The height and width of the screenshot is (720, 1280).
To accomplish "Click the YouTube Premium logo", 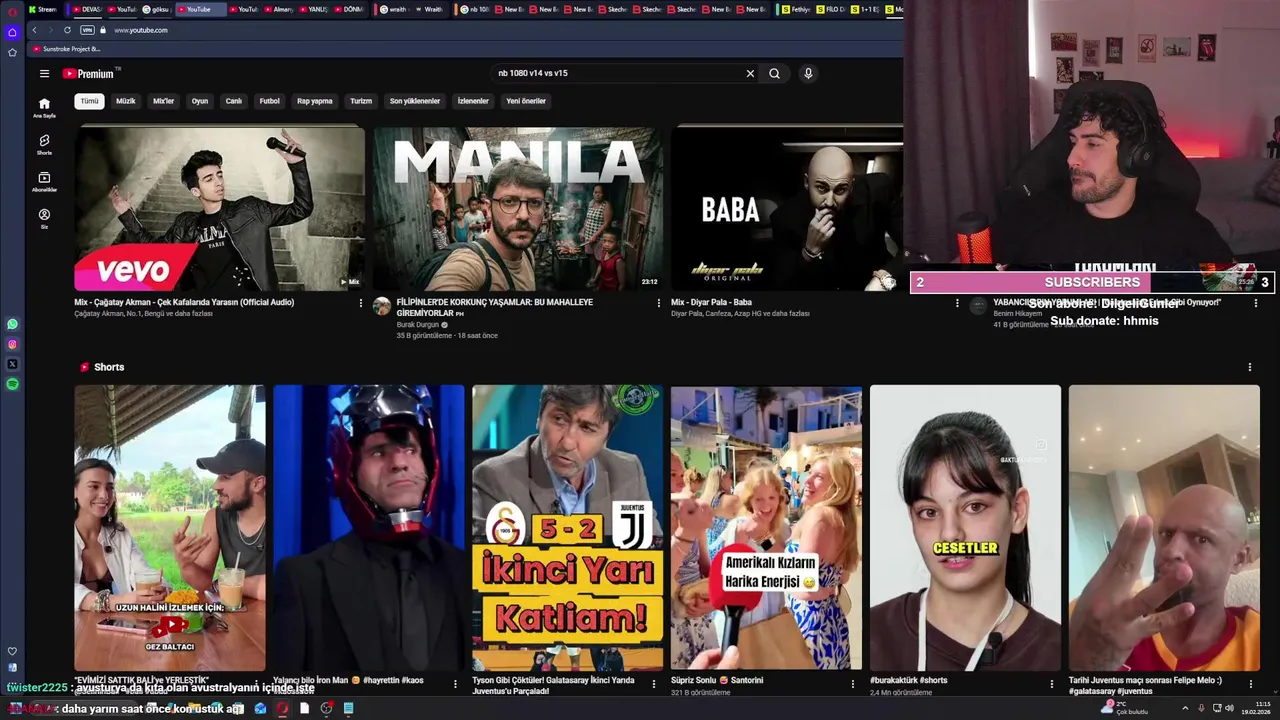I will click(x=90, y=73).
